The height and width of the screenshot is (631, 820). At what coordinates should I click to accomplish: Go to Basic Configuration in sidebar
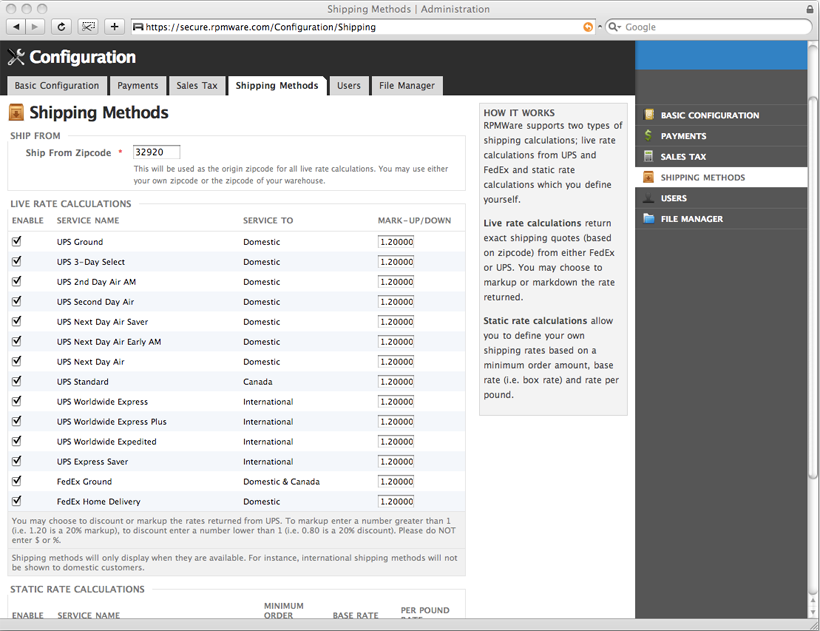(x=721, y=115)
